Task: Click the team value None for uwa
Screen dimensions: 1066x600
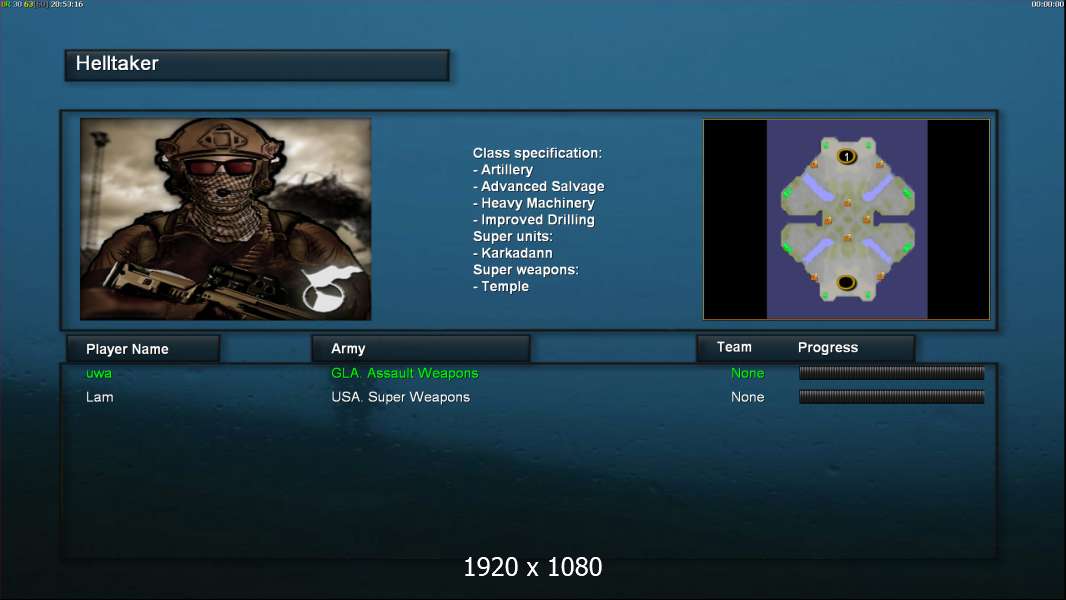Action: click(747, 373)
